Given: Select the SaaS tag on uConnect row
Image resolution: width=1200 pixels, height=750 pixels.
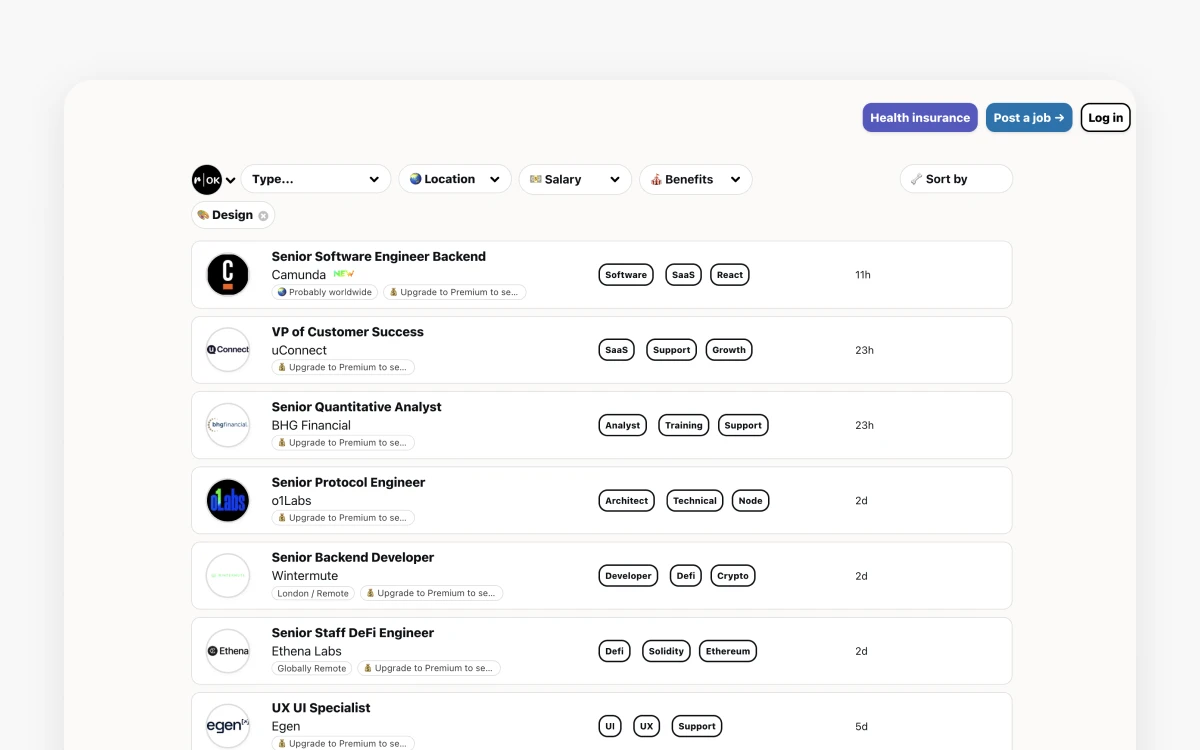Looking at the screenshot, I should pyautogui.click(x=617, y=350).
